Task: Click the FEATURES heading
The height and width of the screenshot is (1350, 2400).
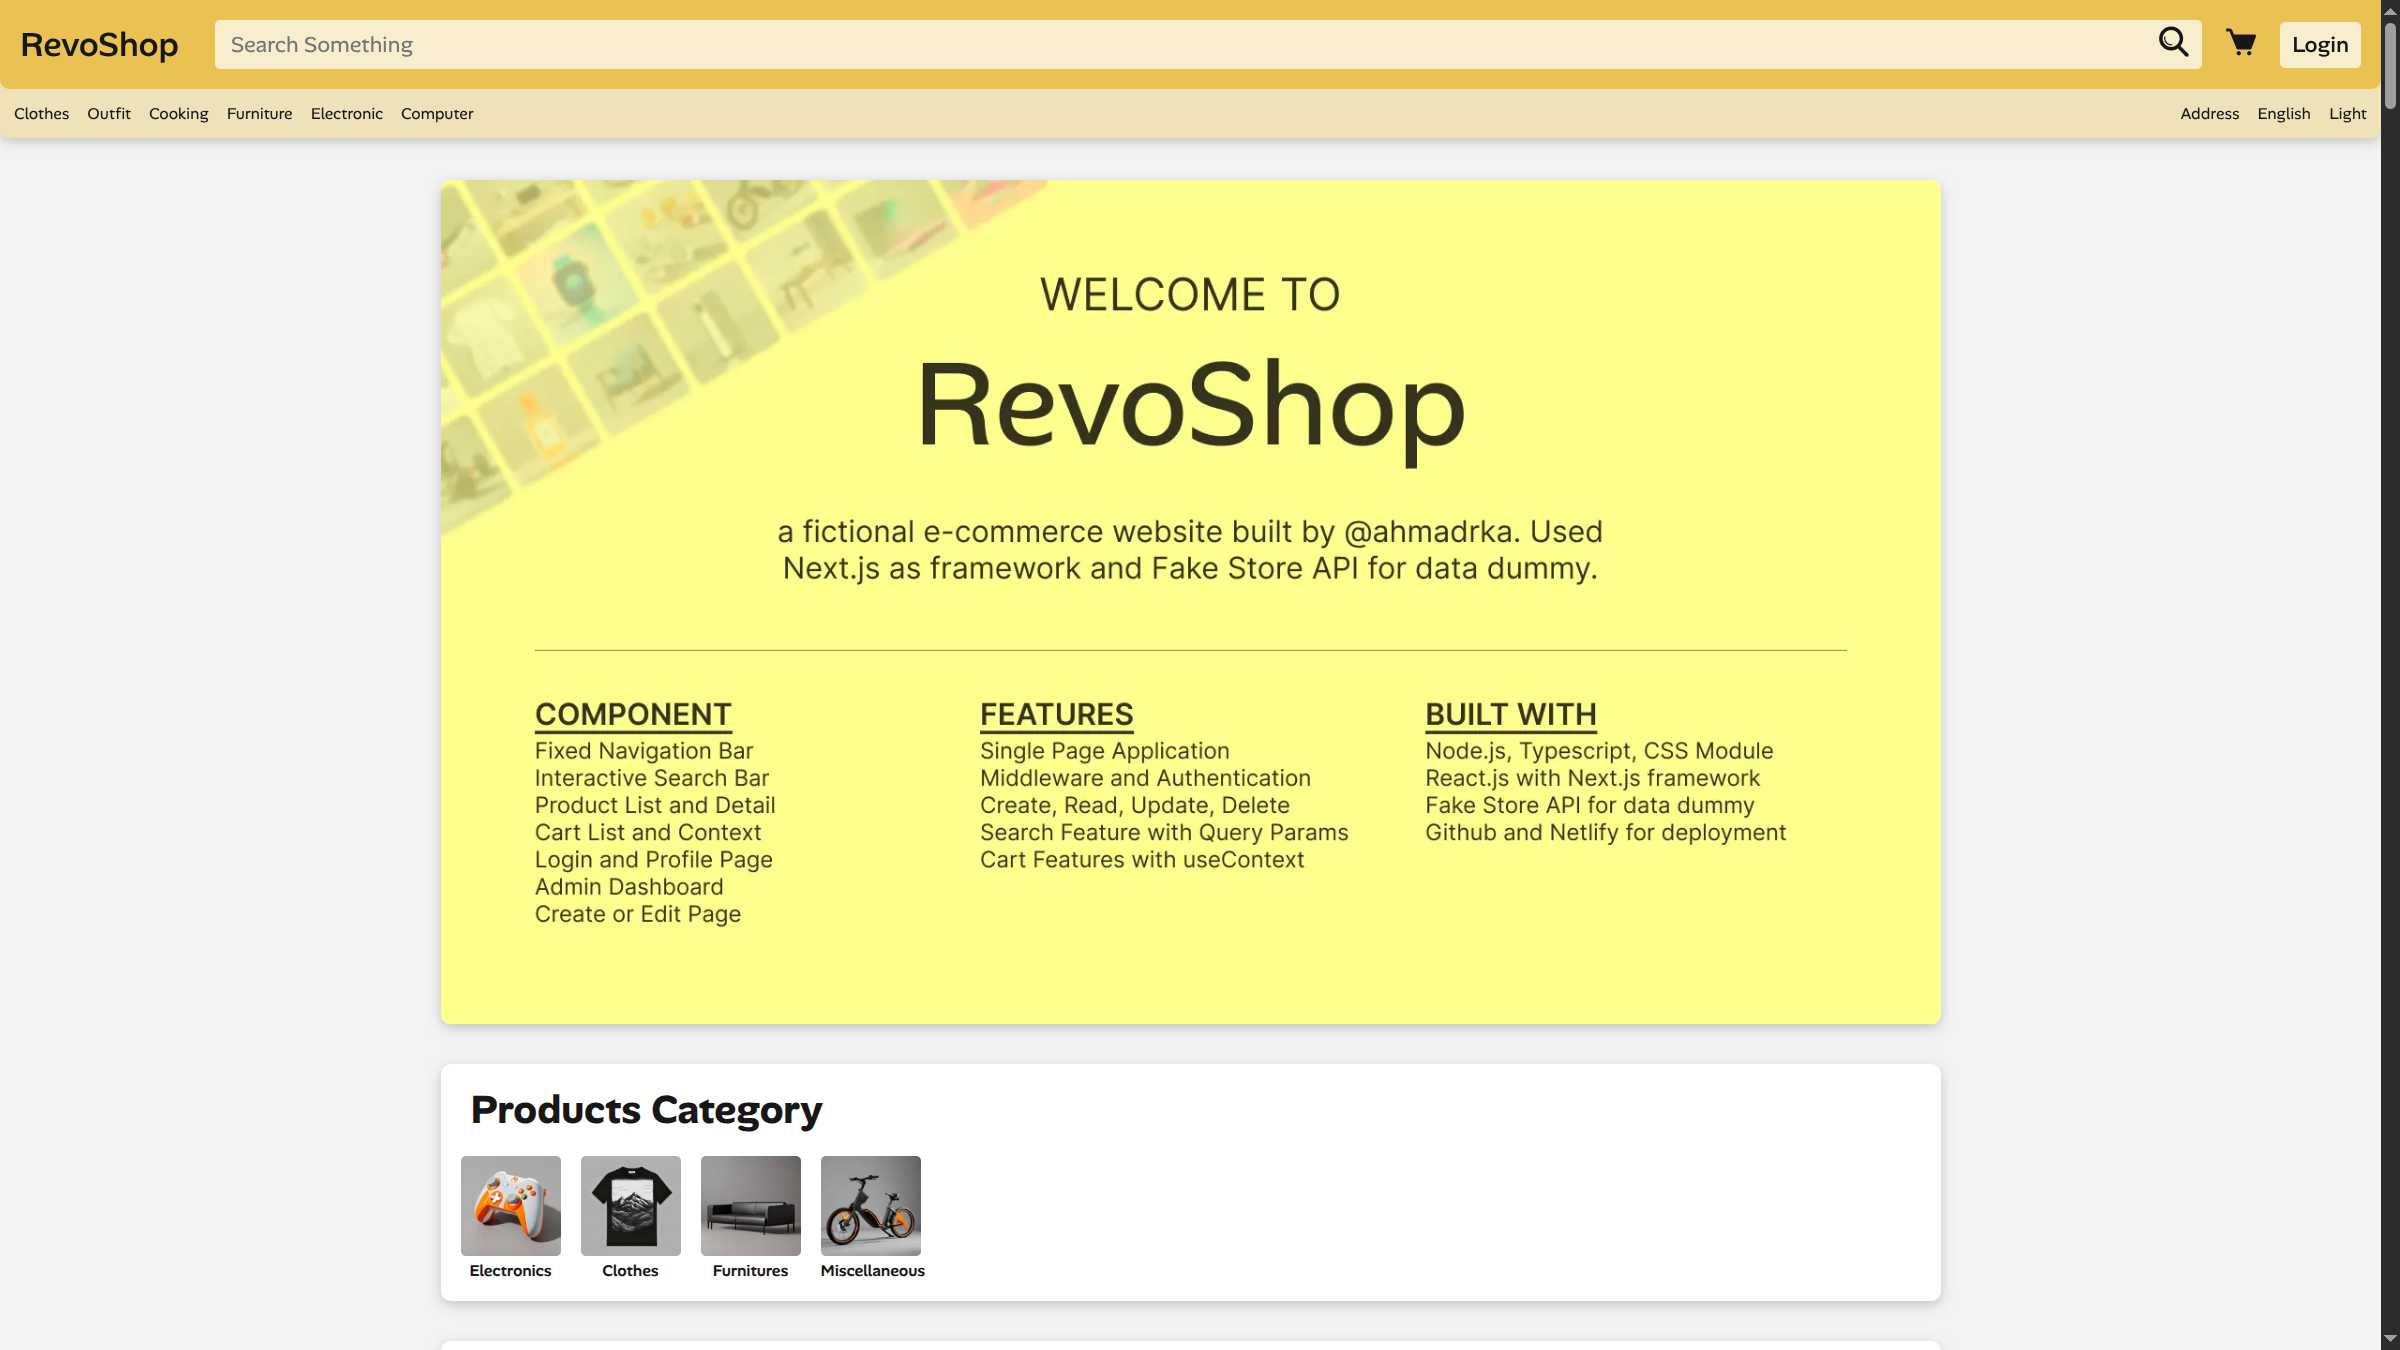Action: point(1056,714)
